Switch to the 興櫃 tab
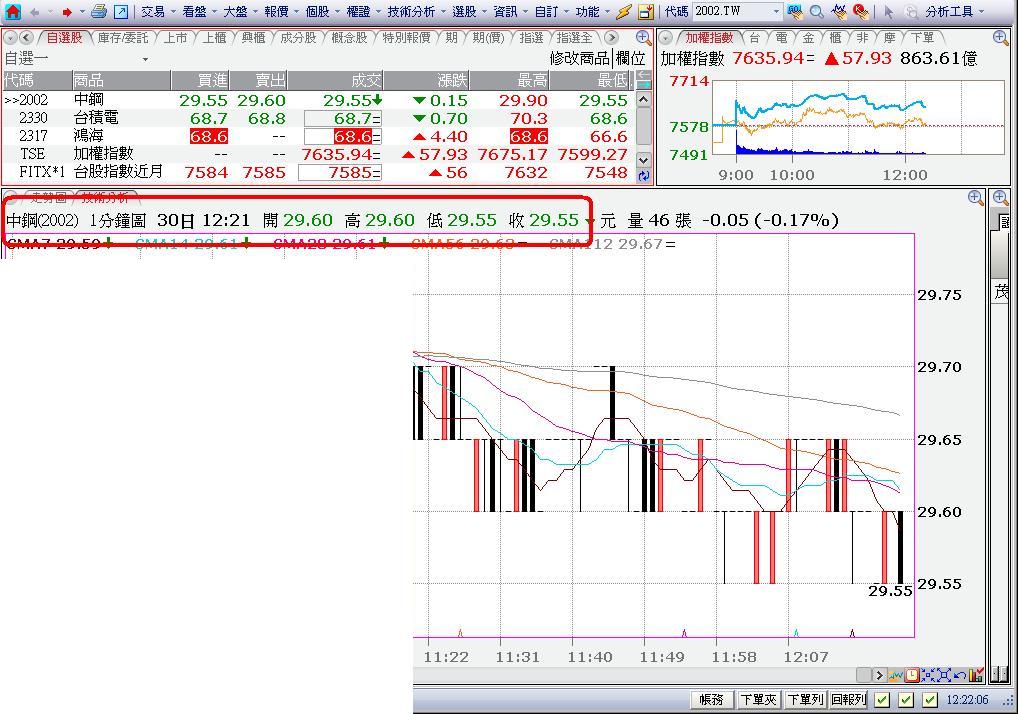Screen dimensions: 1018x714 (x=253, y=38)
